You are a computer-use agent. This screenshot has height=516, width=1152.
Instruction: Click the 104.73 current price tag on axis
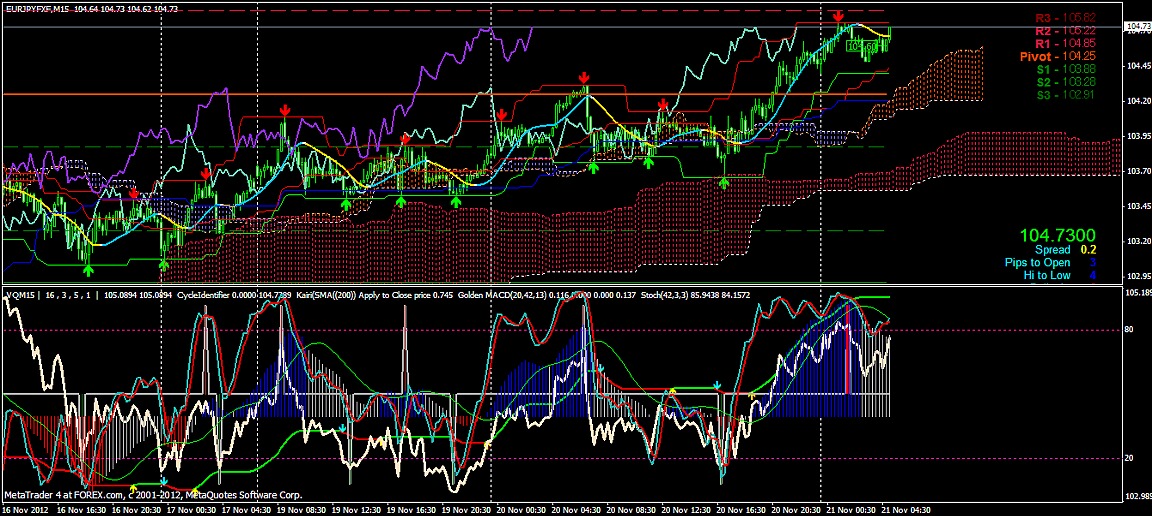[x=1136, y=26]
